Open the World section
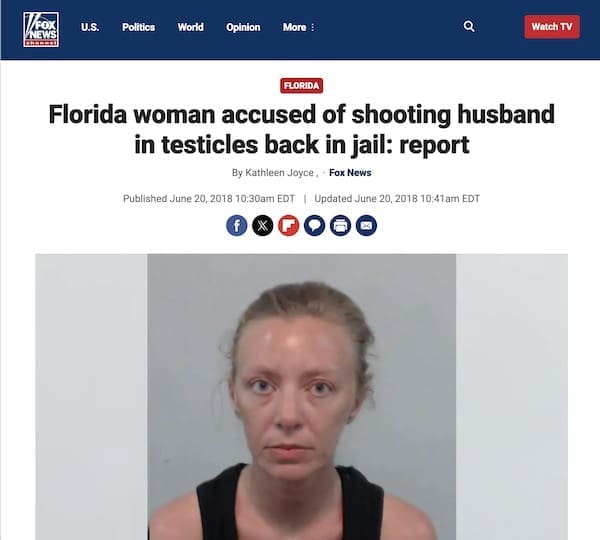 (191, 27)
